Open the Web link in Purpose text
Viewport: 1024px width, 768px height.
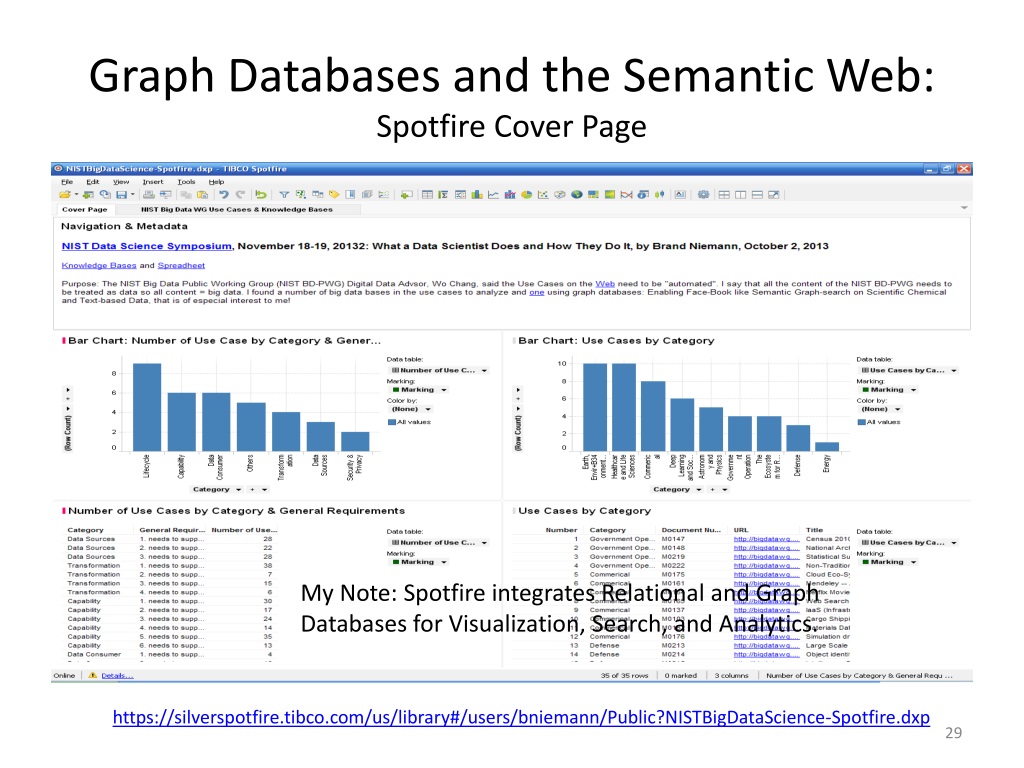tap(605, 284)
